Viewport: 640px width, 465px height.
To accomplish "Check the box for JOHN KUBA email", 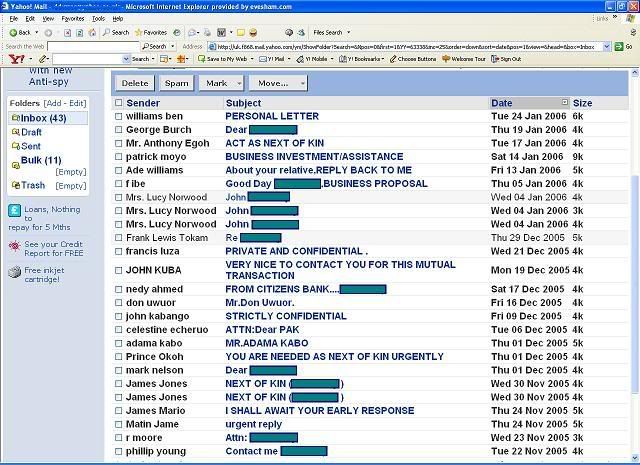I will pos(118,270).
